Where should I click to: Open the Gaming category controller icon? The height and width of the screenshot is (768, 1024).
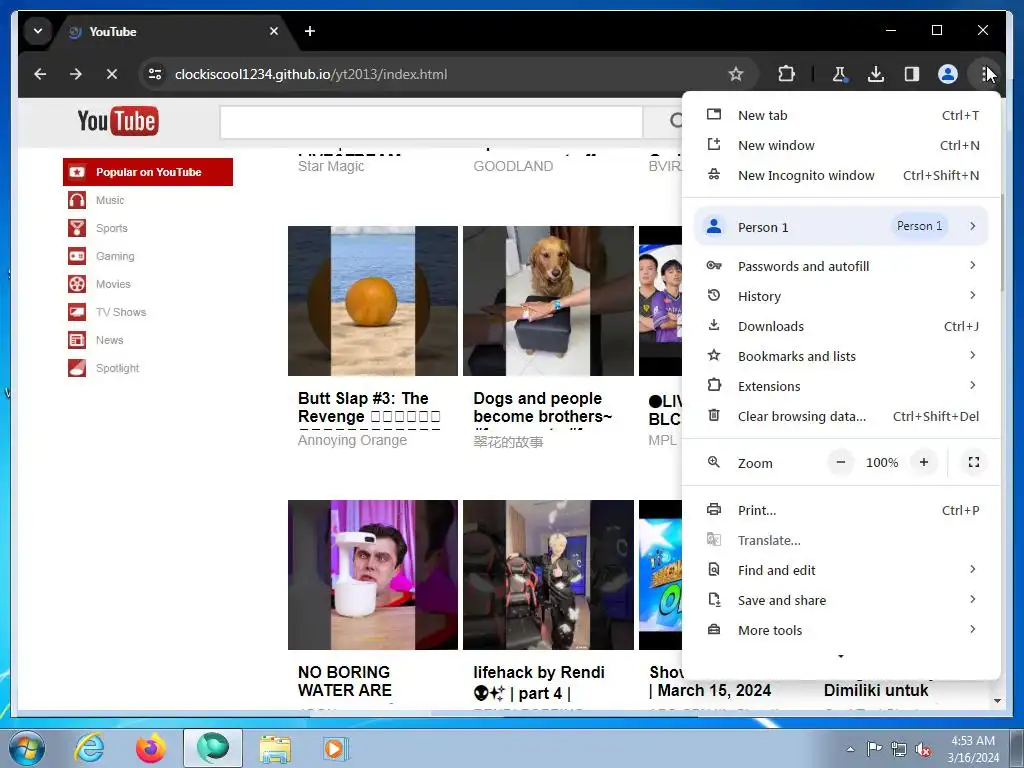click(77, 256)
